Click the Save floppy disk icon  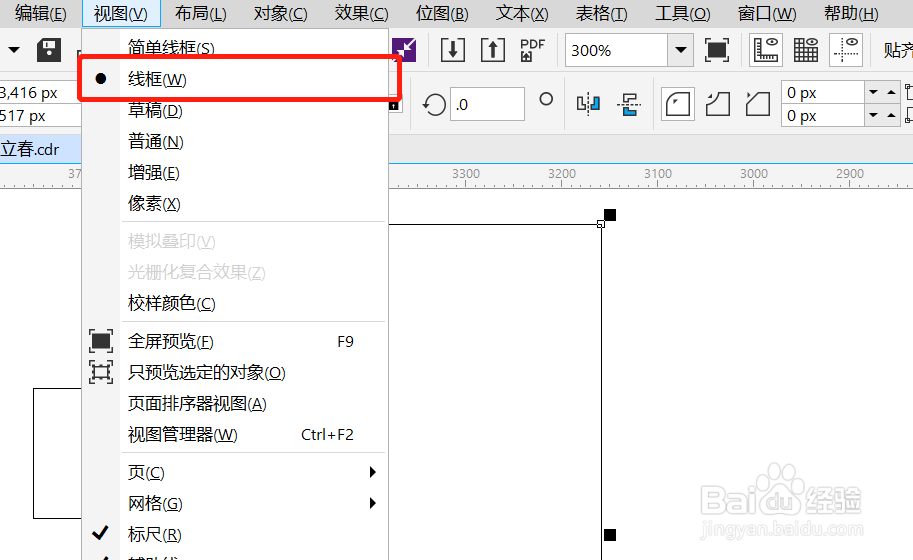pyautogui.click(x=49, y=50)
